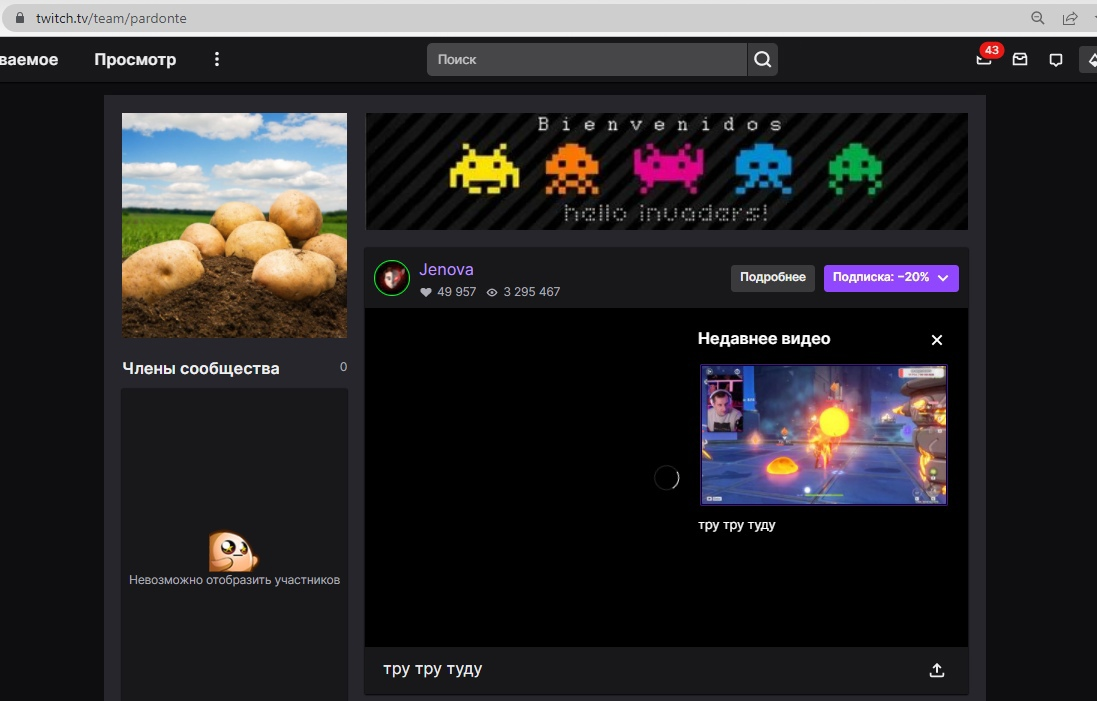The image size is (1097, 701).
Task: Open the partially visible Отслеживаемое tab
Action: [x=29, y=59]
